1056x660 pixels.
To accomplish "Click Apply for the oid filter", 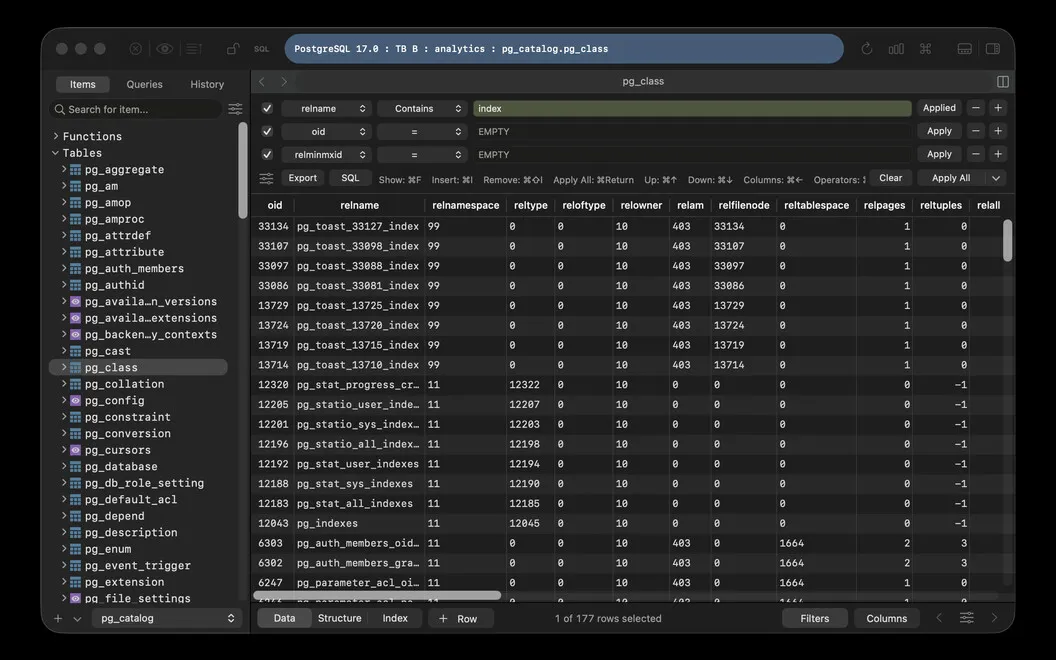I will pos(939,131).
